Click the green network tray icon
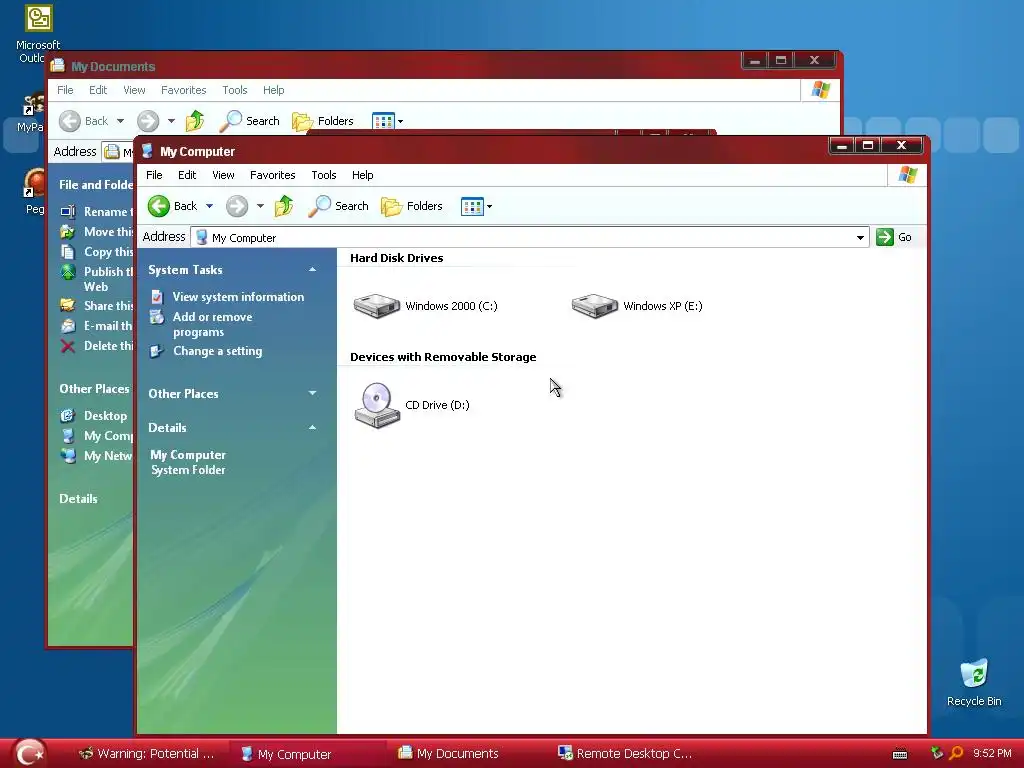The width and height of the screenshot is (1024, 768). [937, 753]
